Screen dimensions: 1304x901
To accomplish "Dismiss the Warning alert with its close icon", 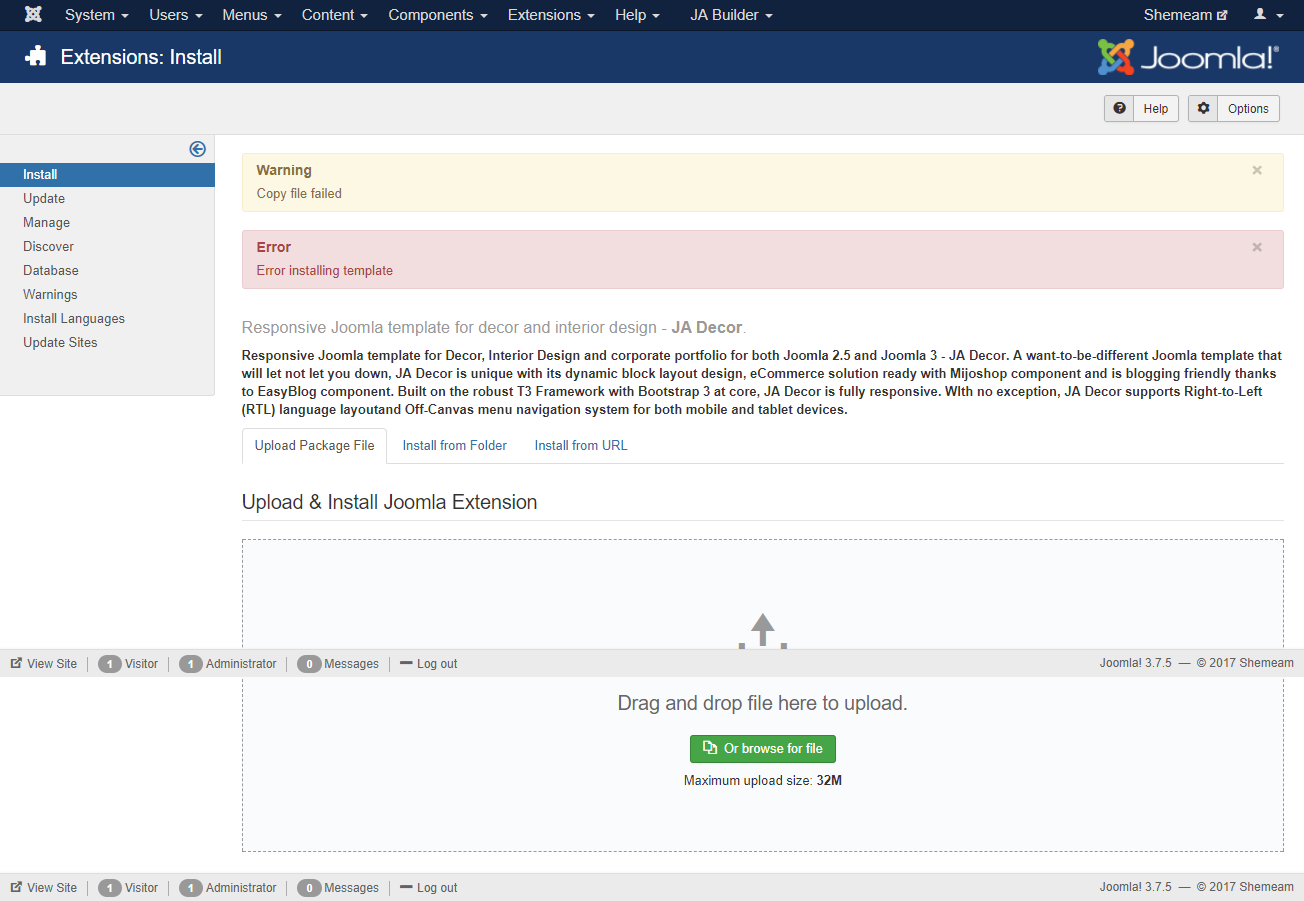I will tap(1257, 170).
